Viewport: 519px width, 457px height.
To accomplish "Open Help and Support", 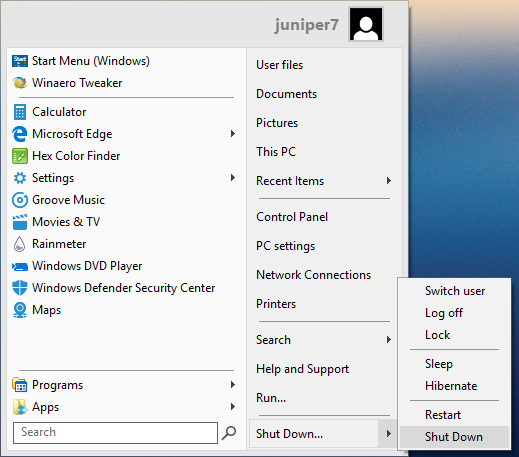I will (302, 369).
